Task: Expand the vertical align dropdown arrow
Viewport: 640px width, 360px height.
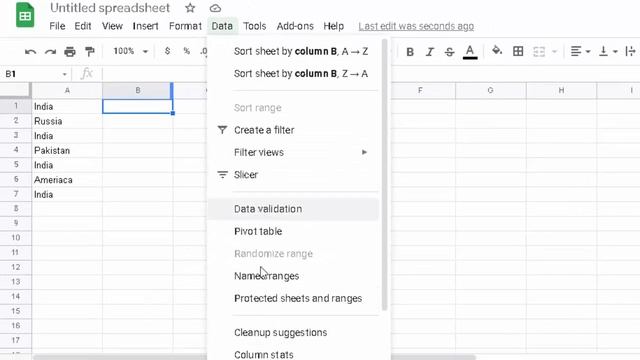Action: pos(615,52)
